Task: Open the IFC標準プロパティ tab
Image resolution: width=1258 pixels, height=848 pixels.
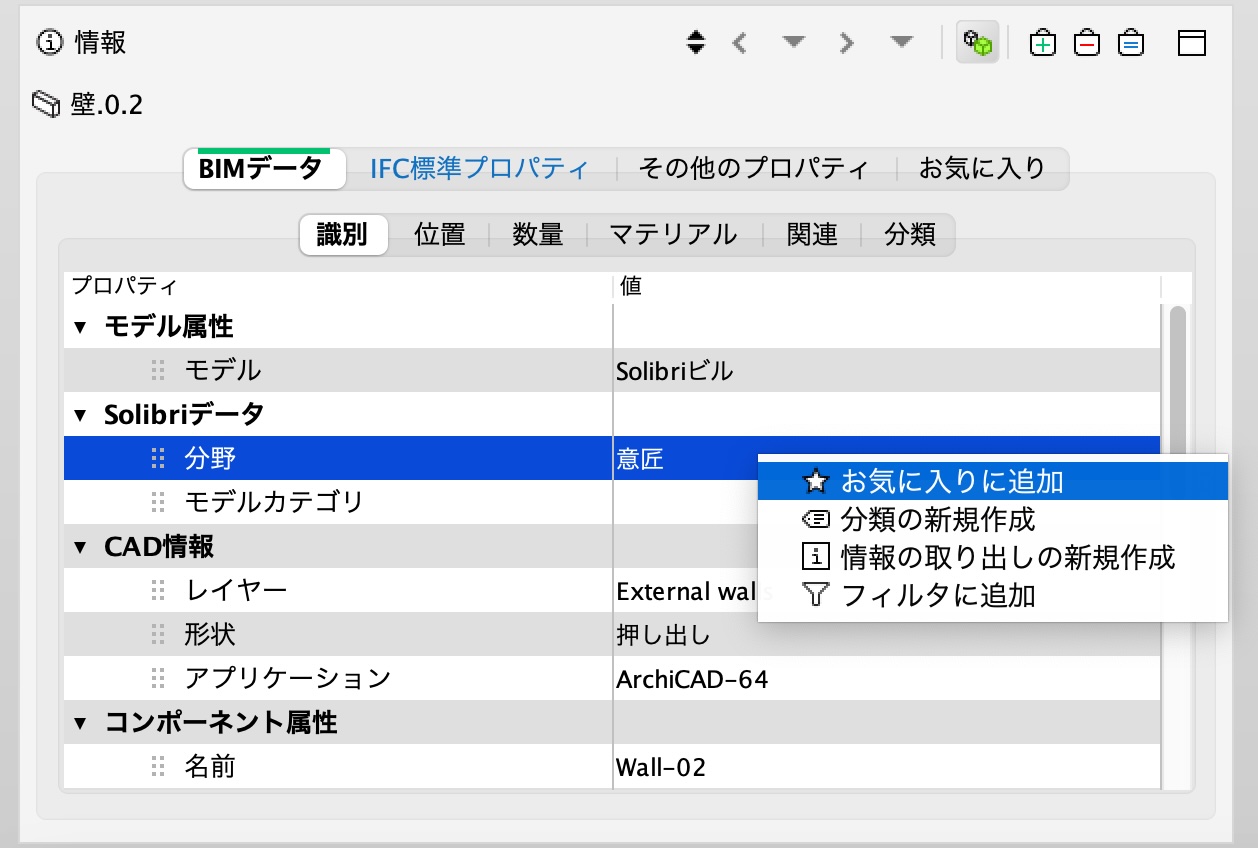Action: (479, 168)
